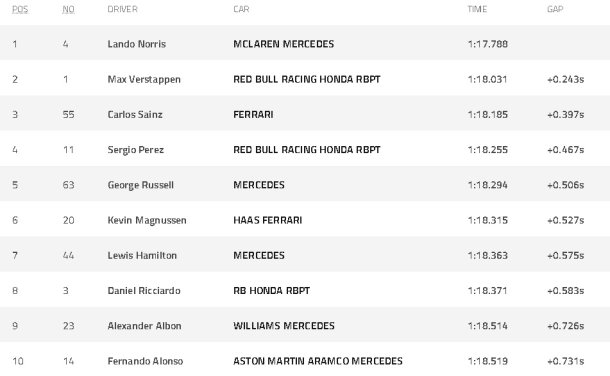Open Daniel Ricciardo driver entry
This screenshot has height=376, width=610.
point(144,290)
